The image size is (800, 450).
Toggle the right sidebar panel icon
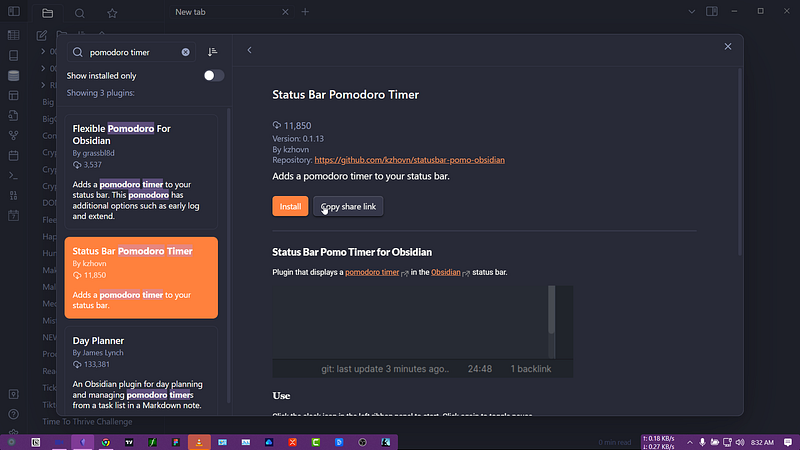pos(712,11)
